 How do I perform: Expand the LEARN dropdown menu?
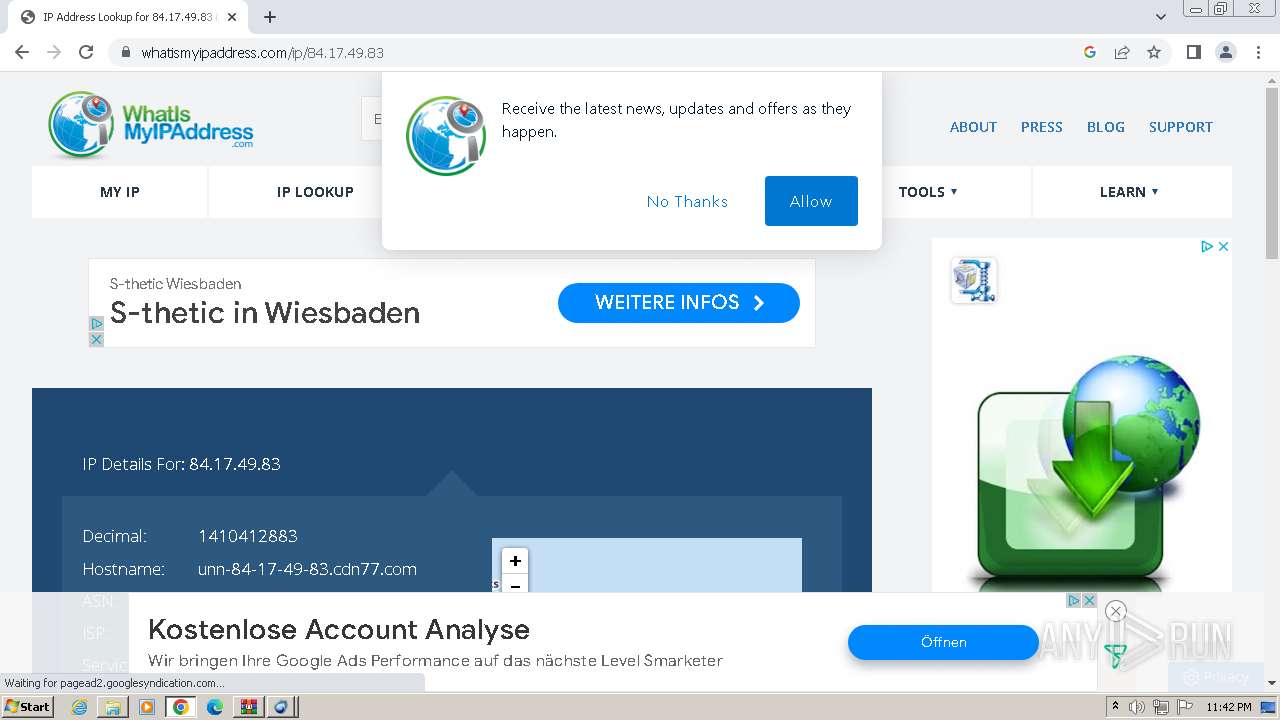tap(1129, 192)
